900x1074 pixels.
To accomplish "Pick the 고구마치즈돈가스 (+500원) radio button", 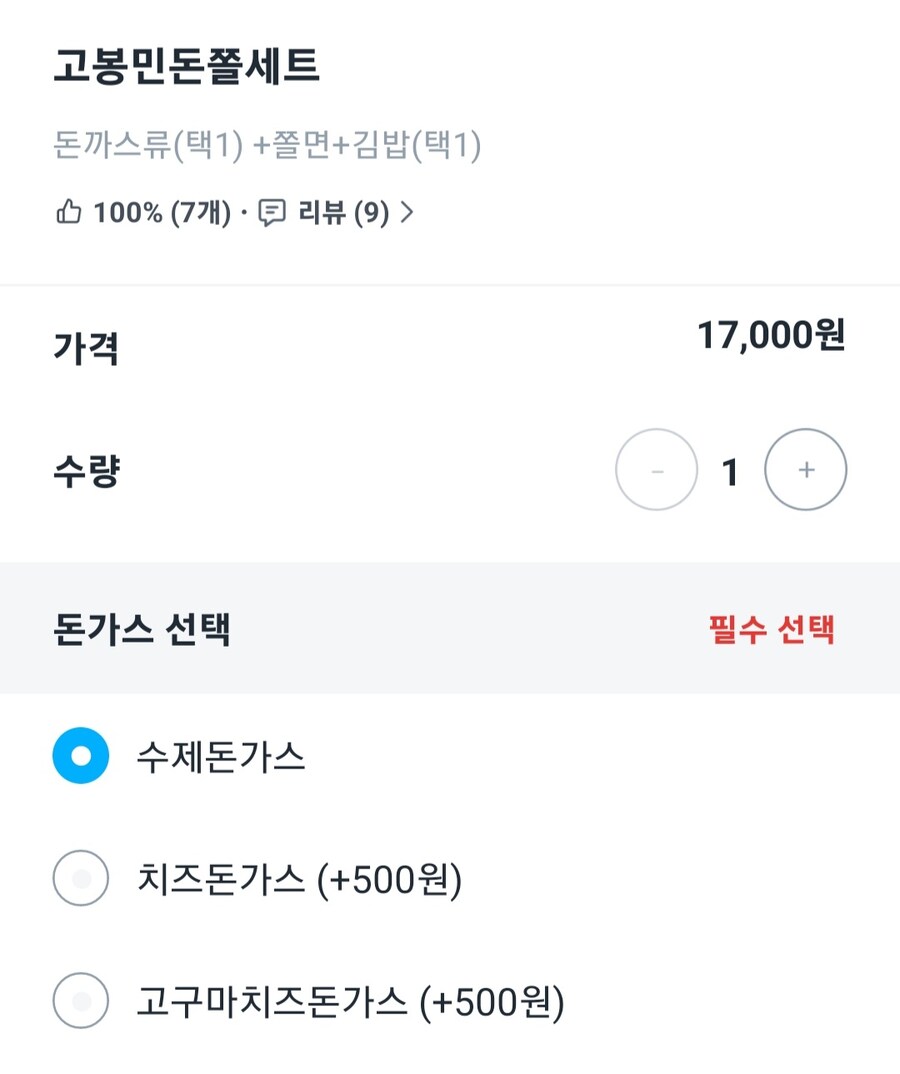I will pos(80,1000).
